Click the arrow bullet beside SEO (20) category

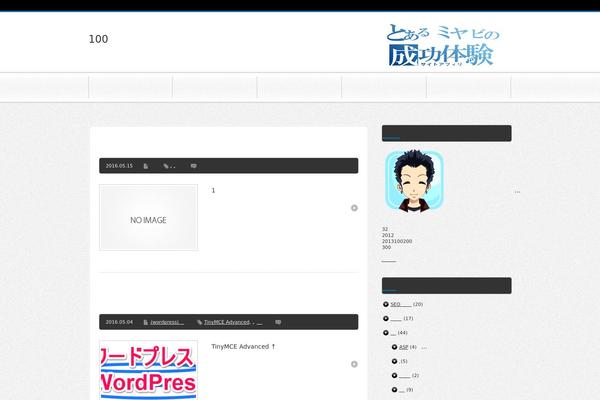[386, 304]
